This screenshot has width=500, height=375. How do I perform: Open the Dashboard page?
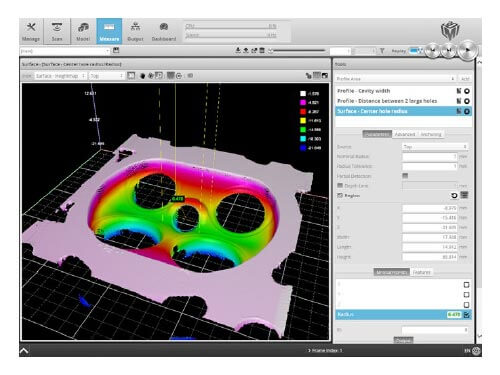(164, 31)
